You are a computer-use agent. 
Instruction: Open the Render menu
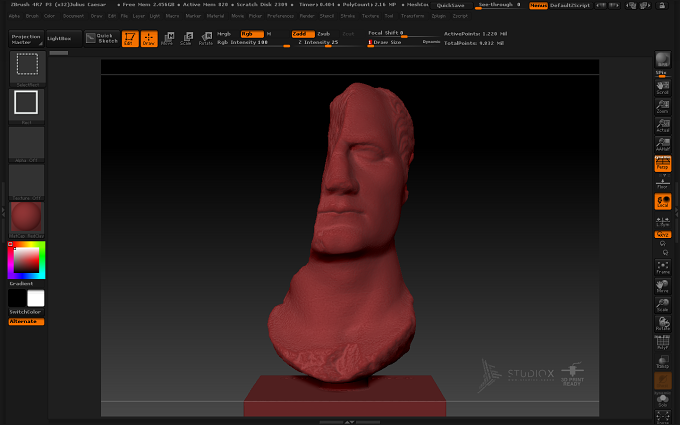307,16
